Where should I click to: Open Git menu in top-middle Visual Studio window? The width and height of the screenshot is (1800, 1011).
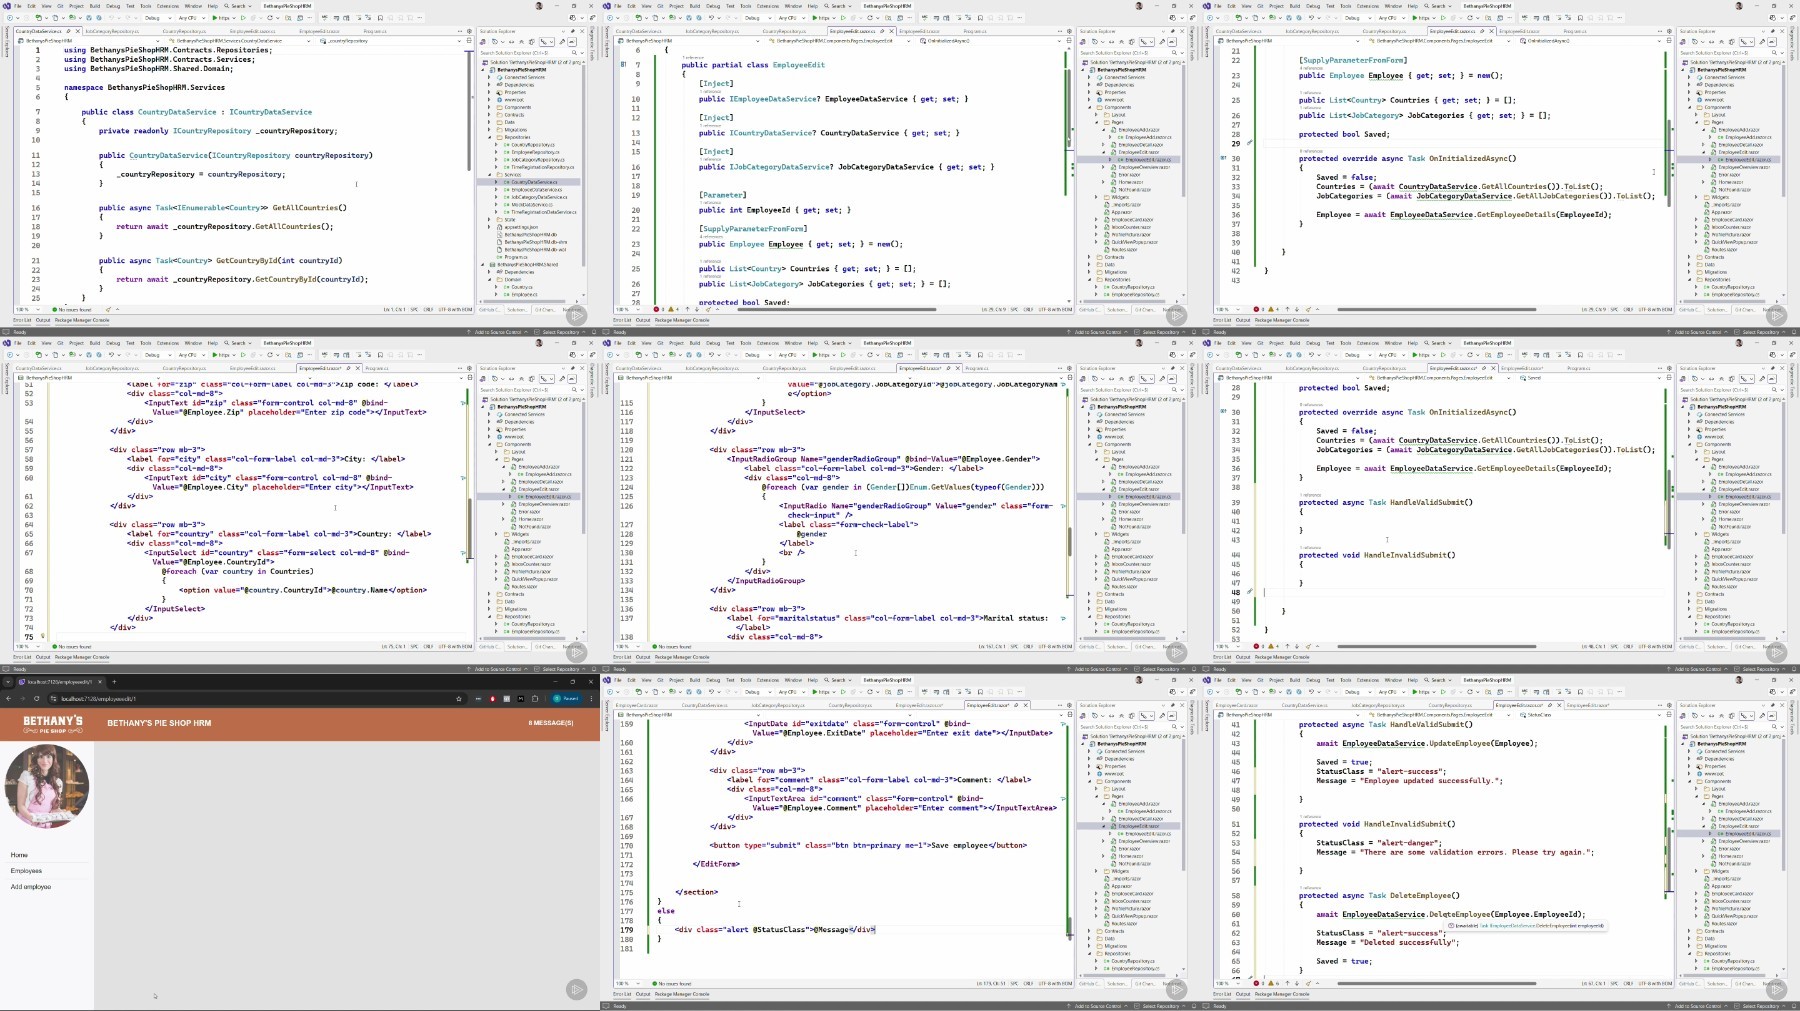tap(661, 6)
